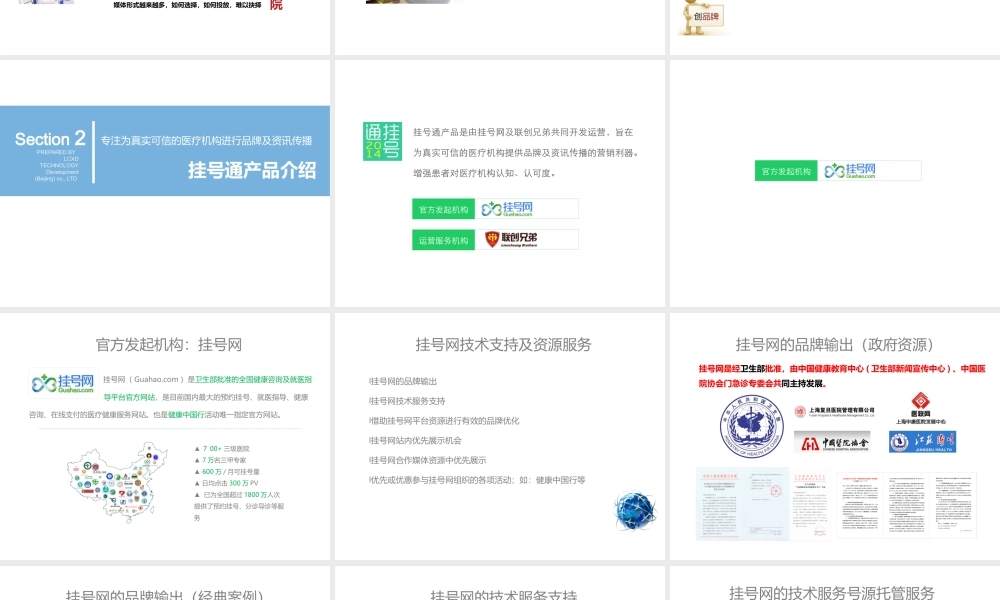Click the statistic 600万/月可挂号量
The width and height of the screenshot is (1000, 600).
pyautogui.click(x=227, y=472)
